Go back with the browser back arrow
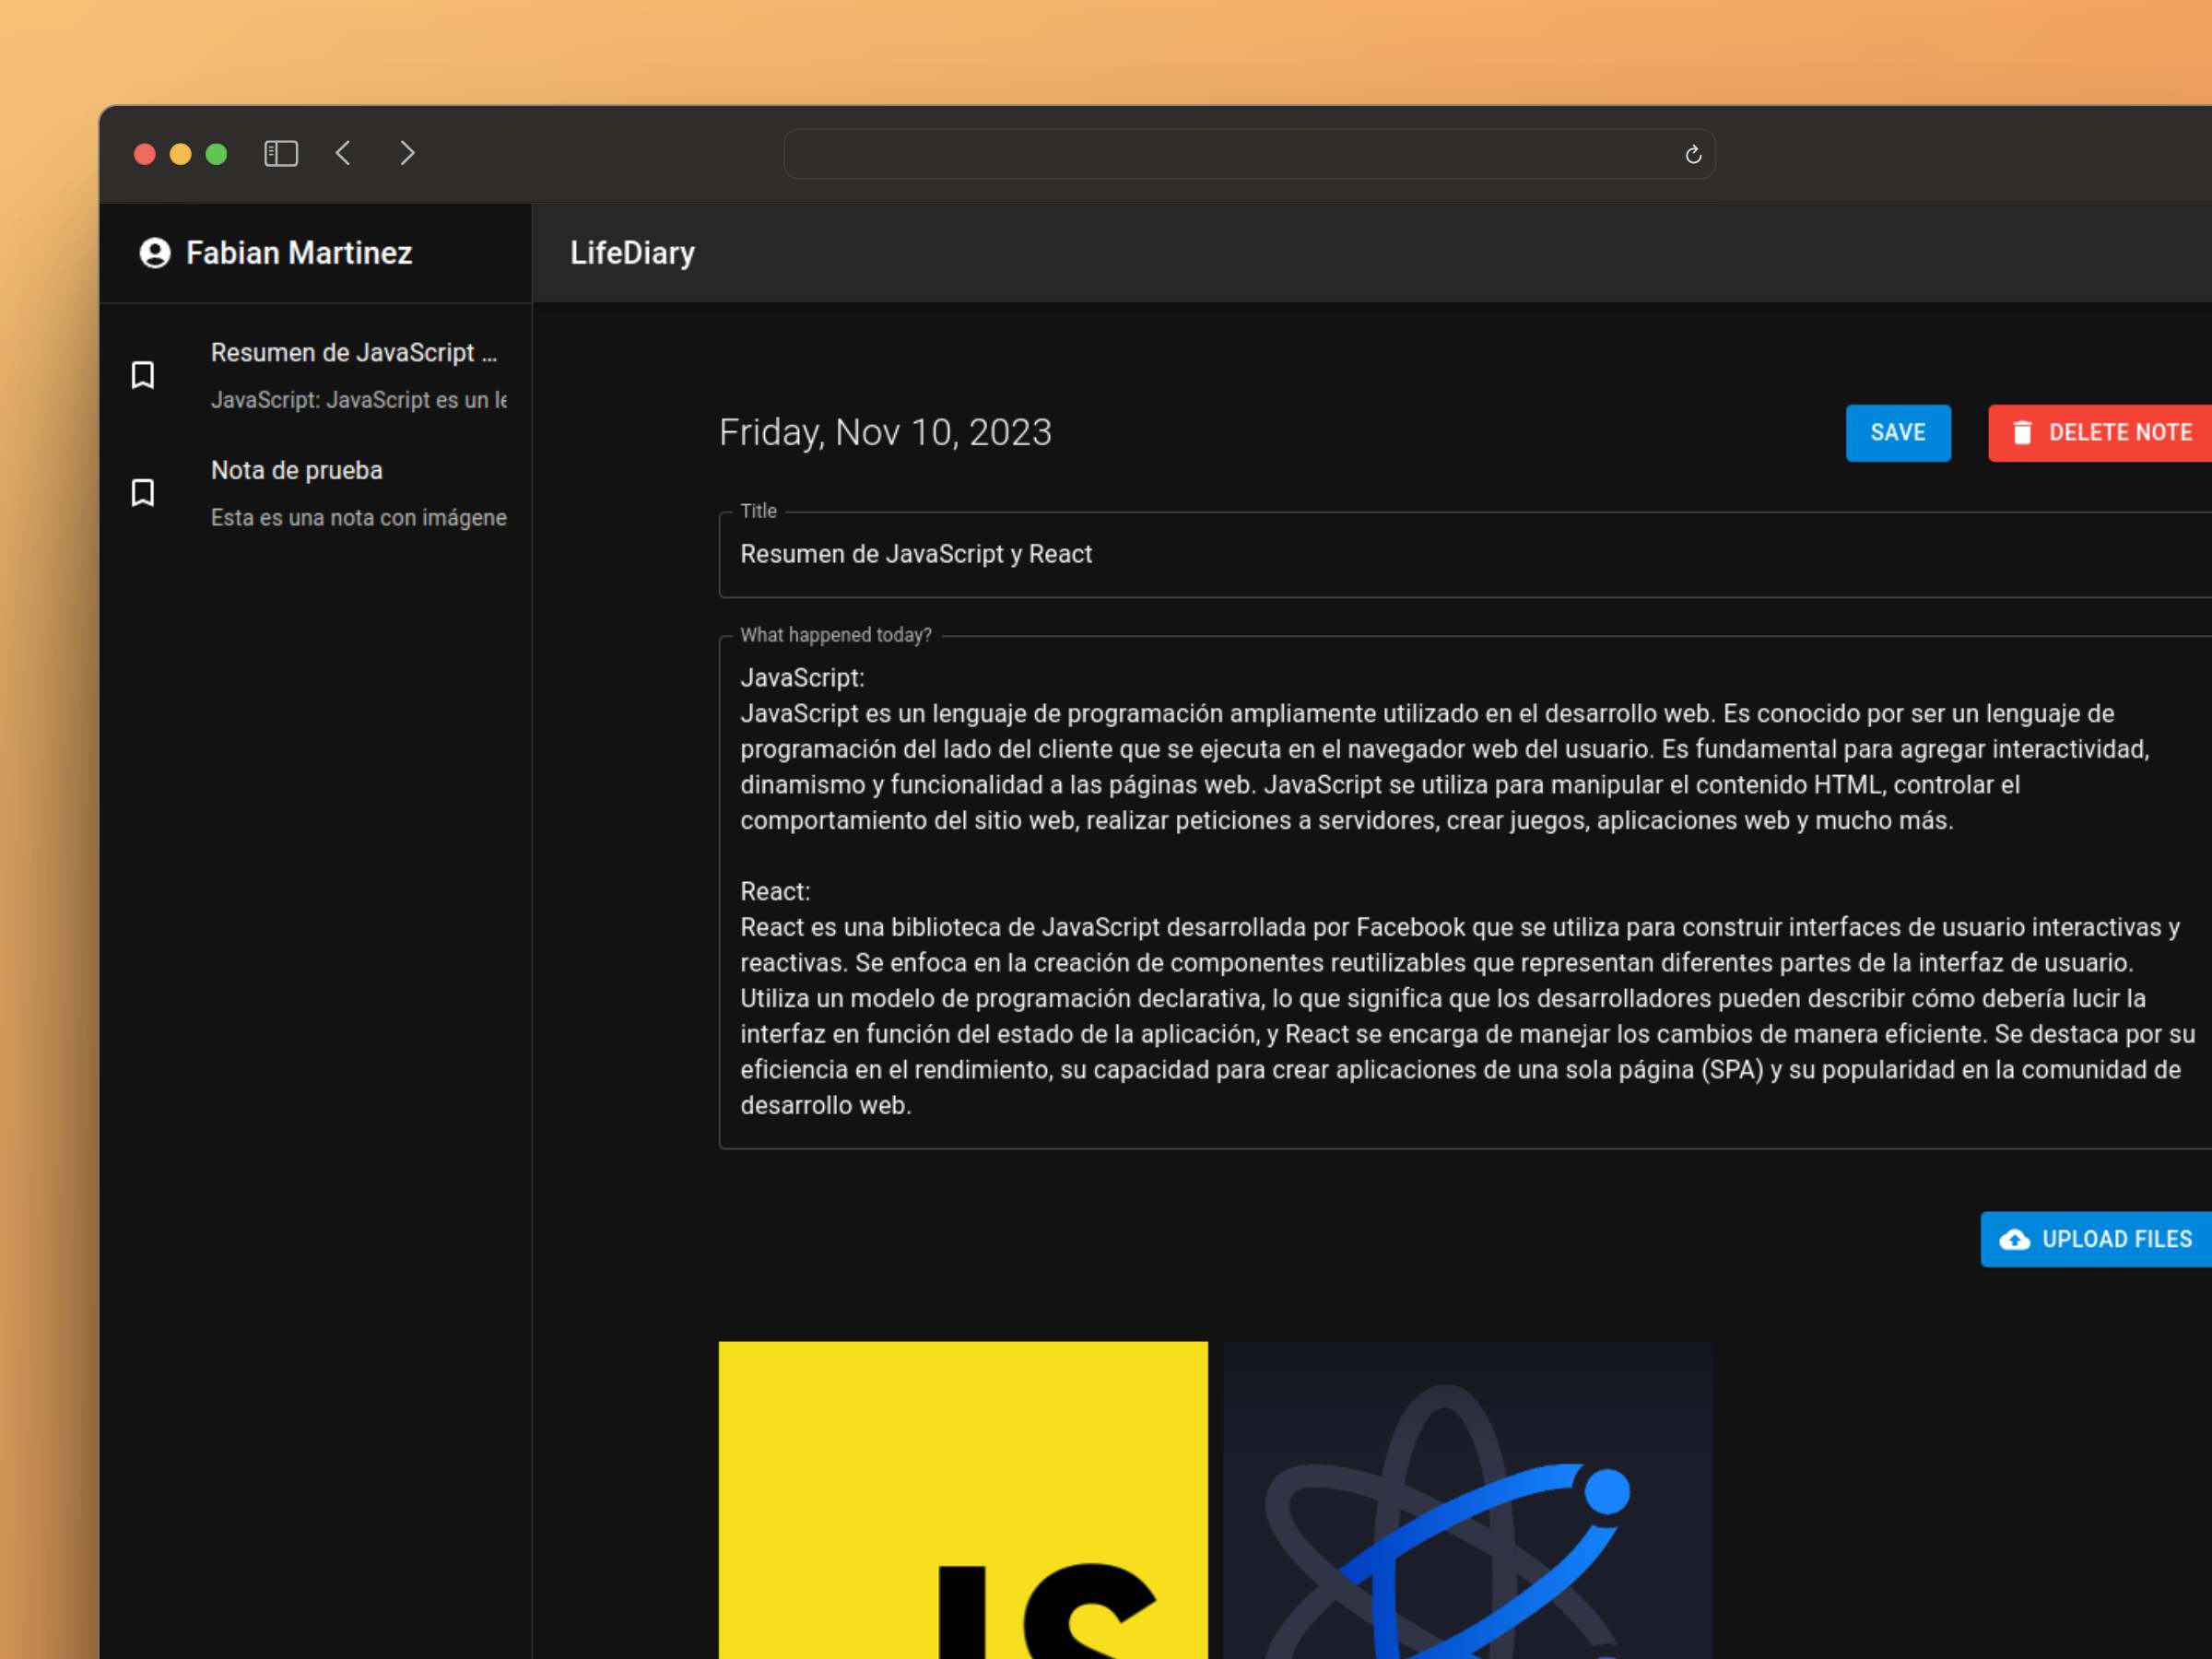This screenshot has width=2212, height=1659. point(343,153)
